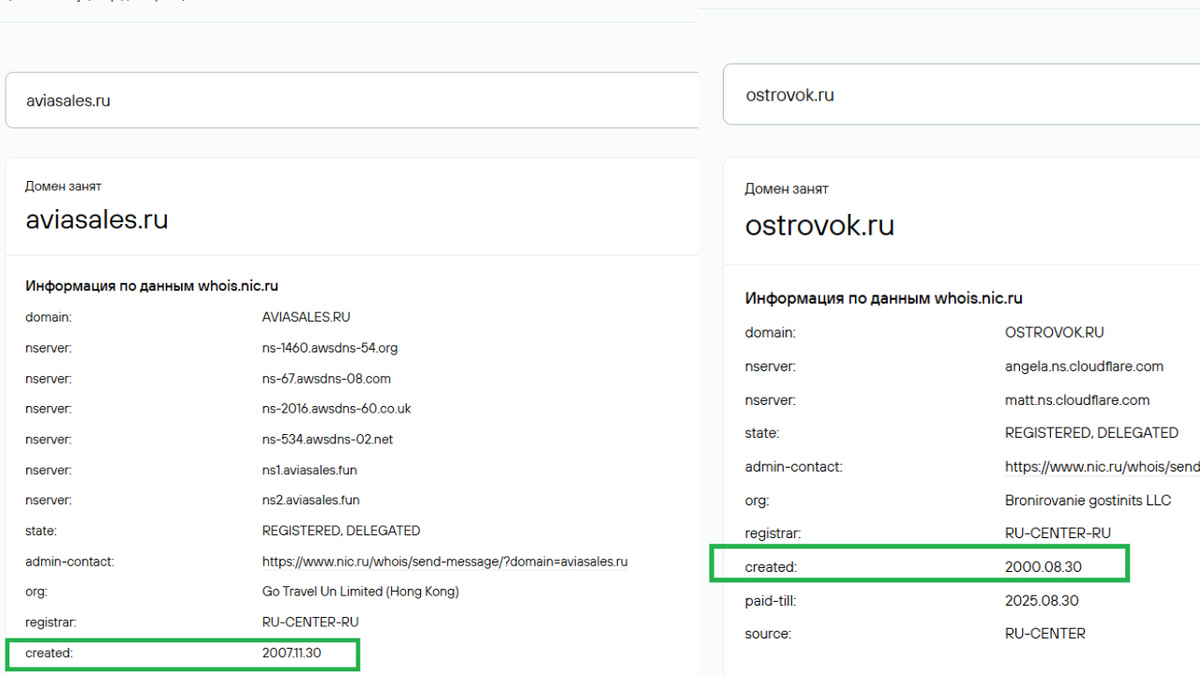The width and height of the screenshot is (1200, 675).
Task: Click created date 2000.08.30
Action: [1043, 567]
